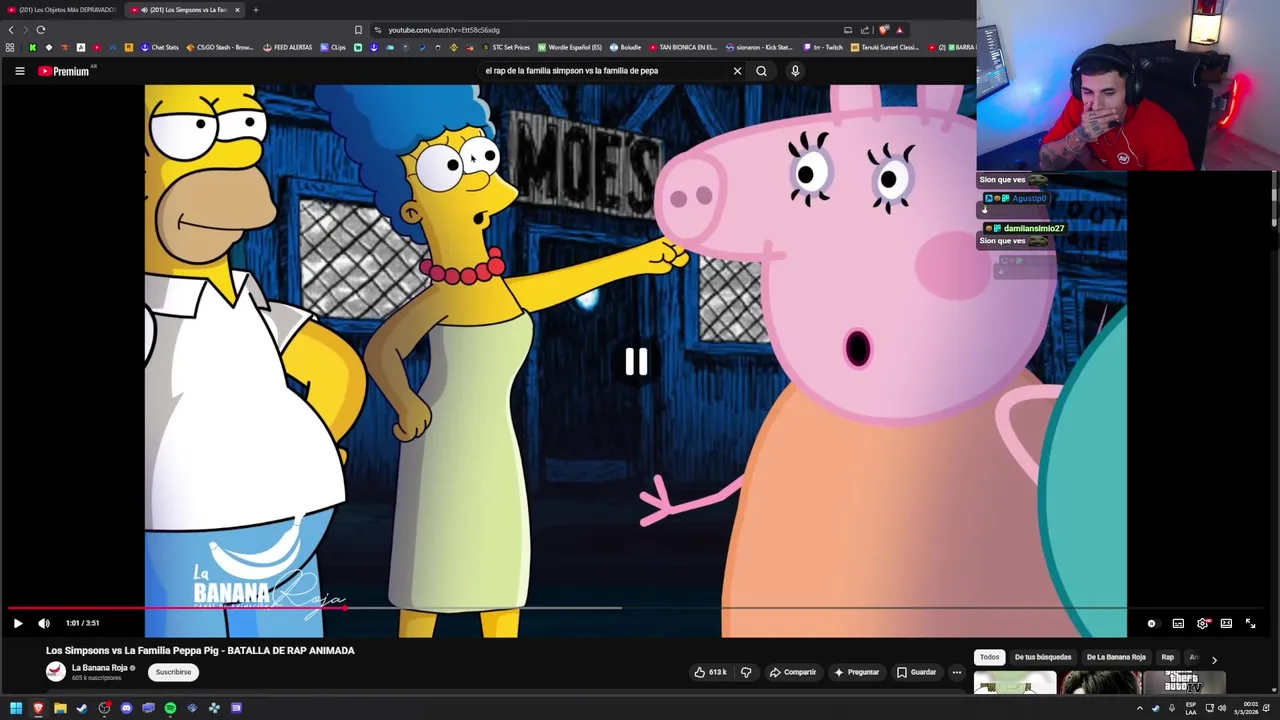1280x720 pixels.
Task: Open Brave browser from the taskbar
Action: click(x=38, y=708)
